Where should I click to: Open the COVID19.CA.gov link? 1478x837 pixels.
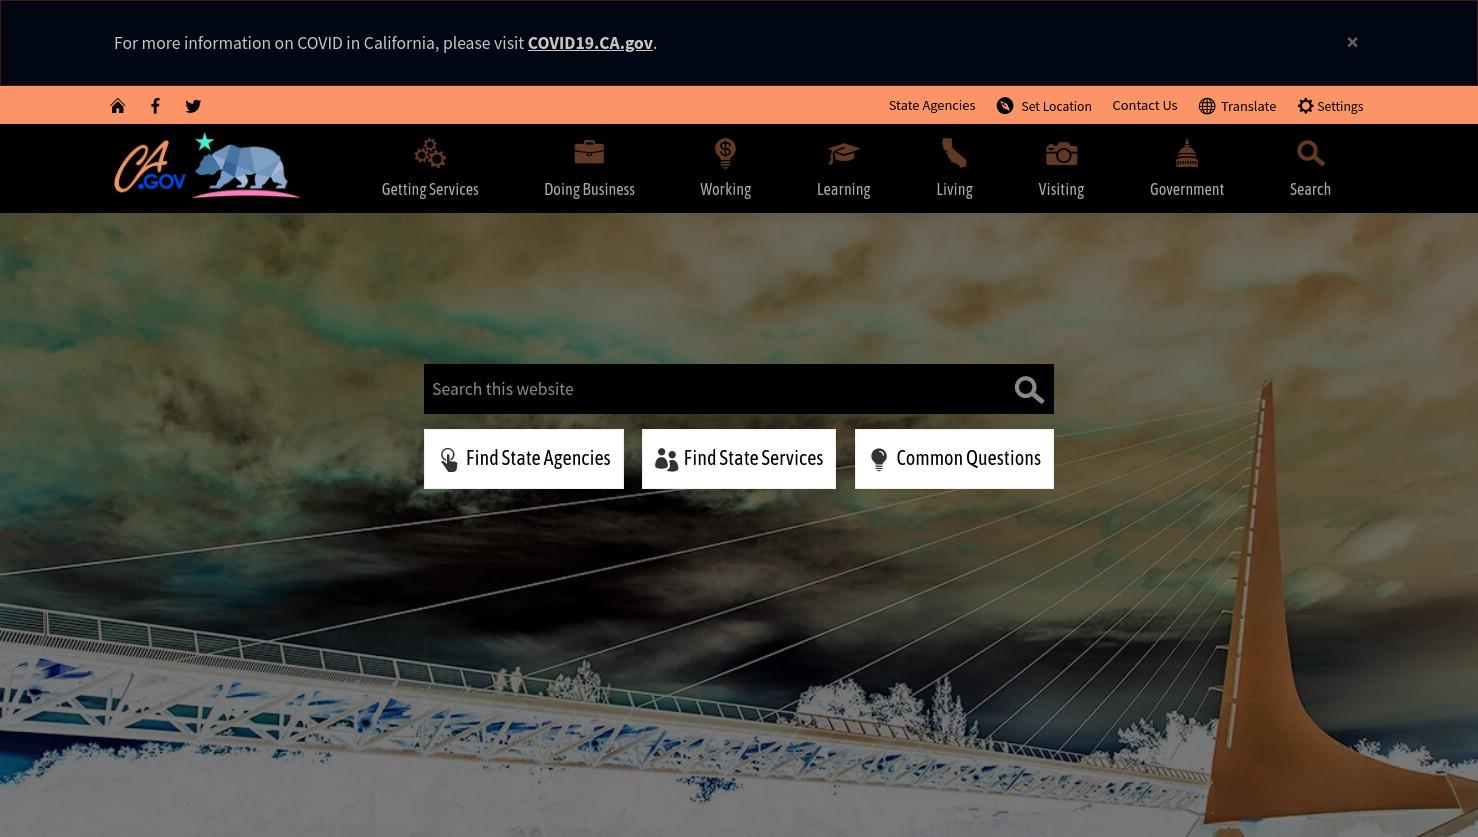click(590, 43)
